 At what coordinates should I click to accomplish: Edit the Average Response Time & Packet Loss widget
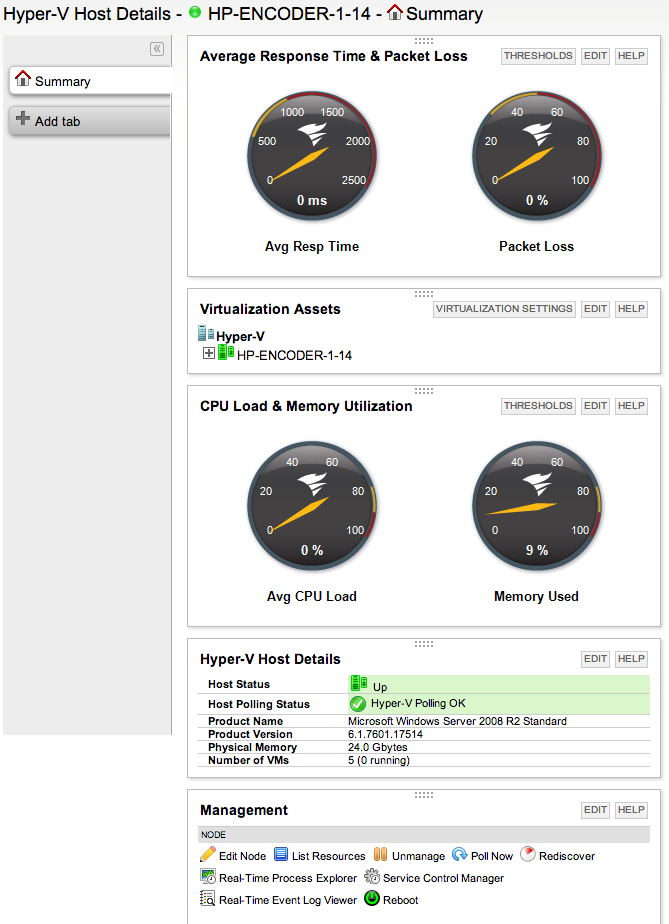(x=595, y=56)
